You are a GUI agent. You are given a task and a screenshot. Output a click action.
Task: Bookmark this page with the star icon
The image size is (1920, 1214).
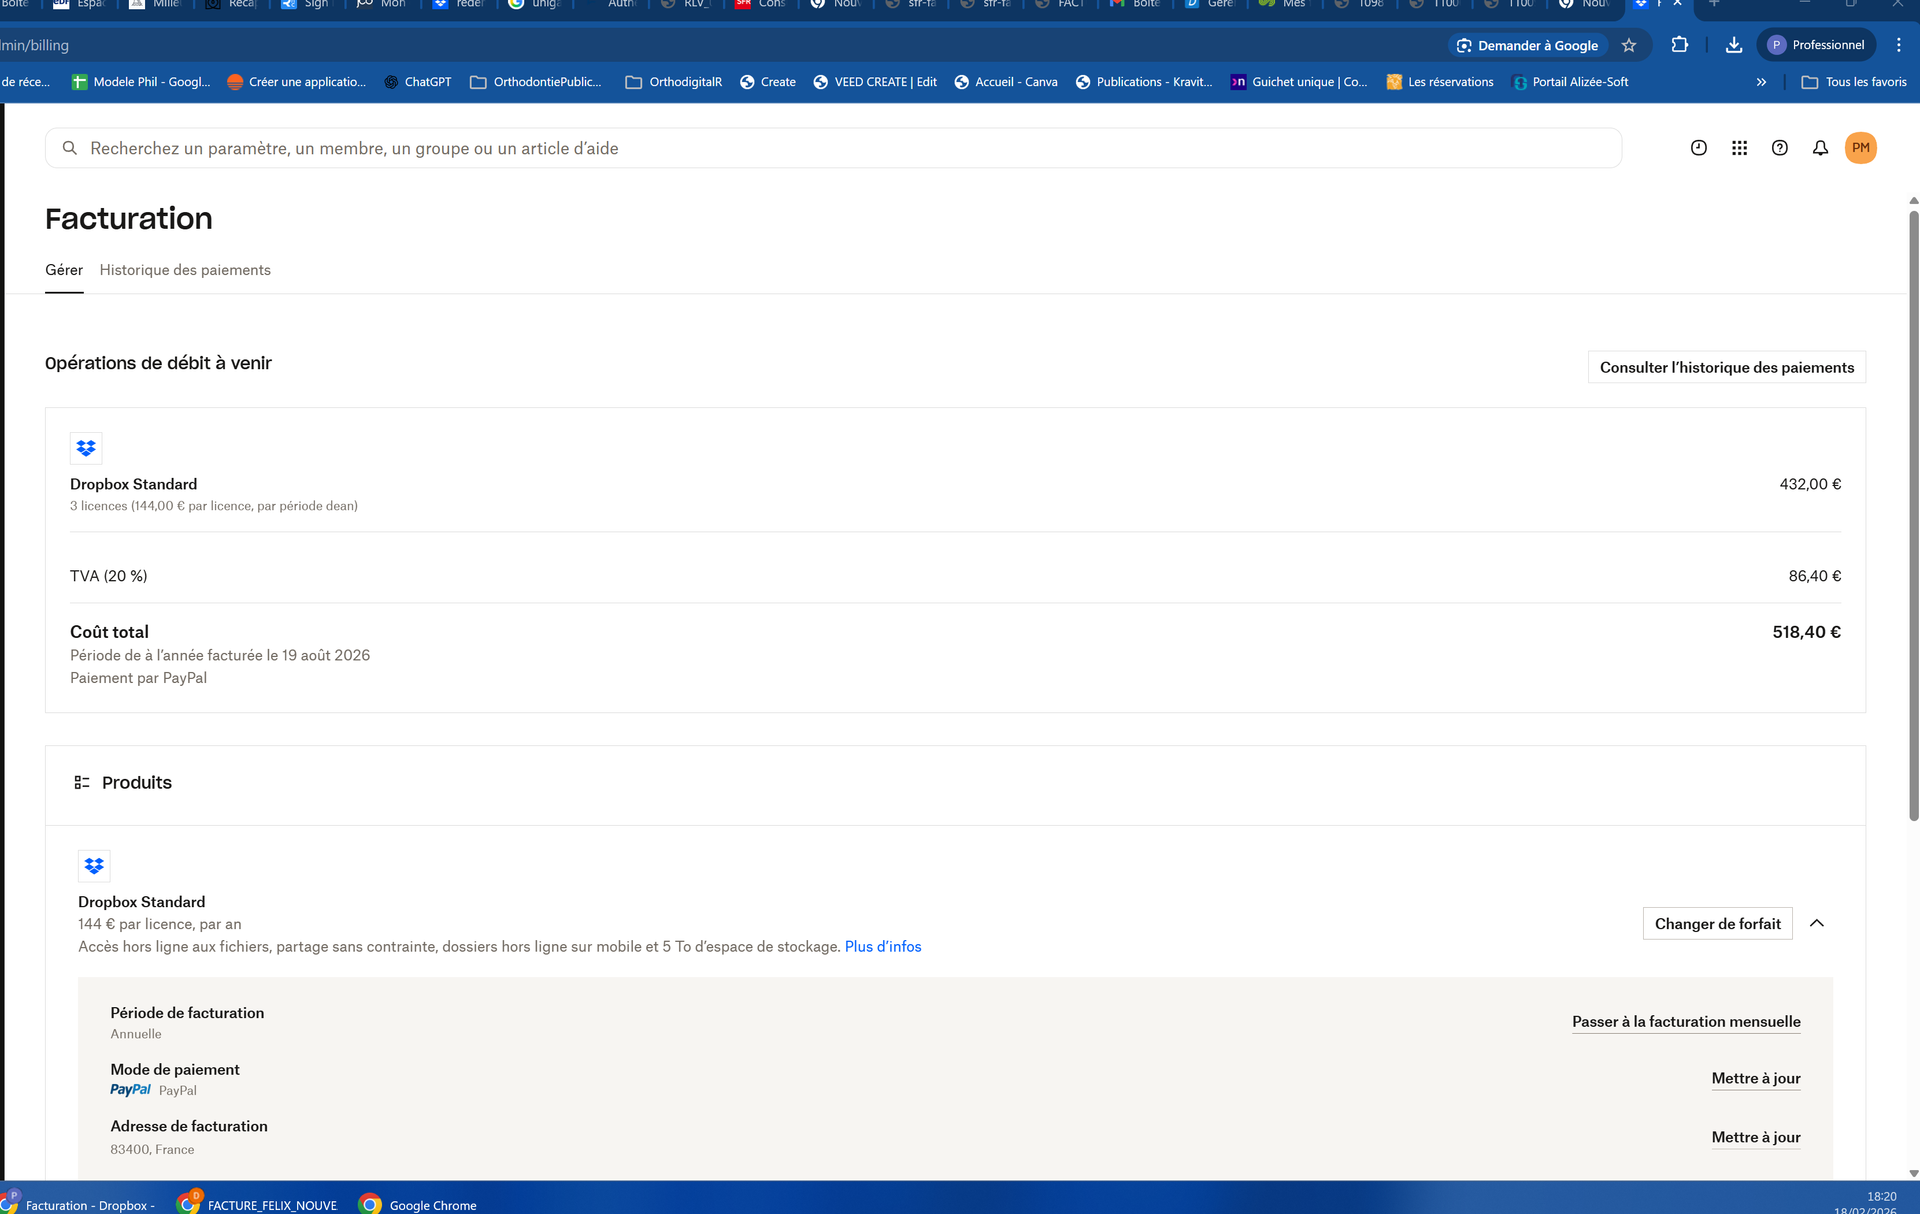click(x=1629, y=45)
